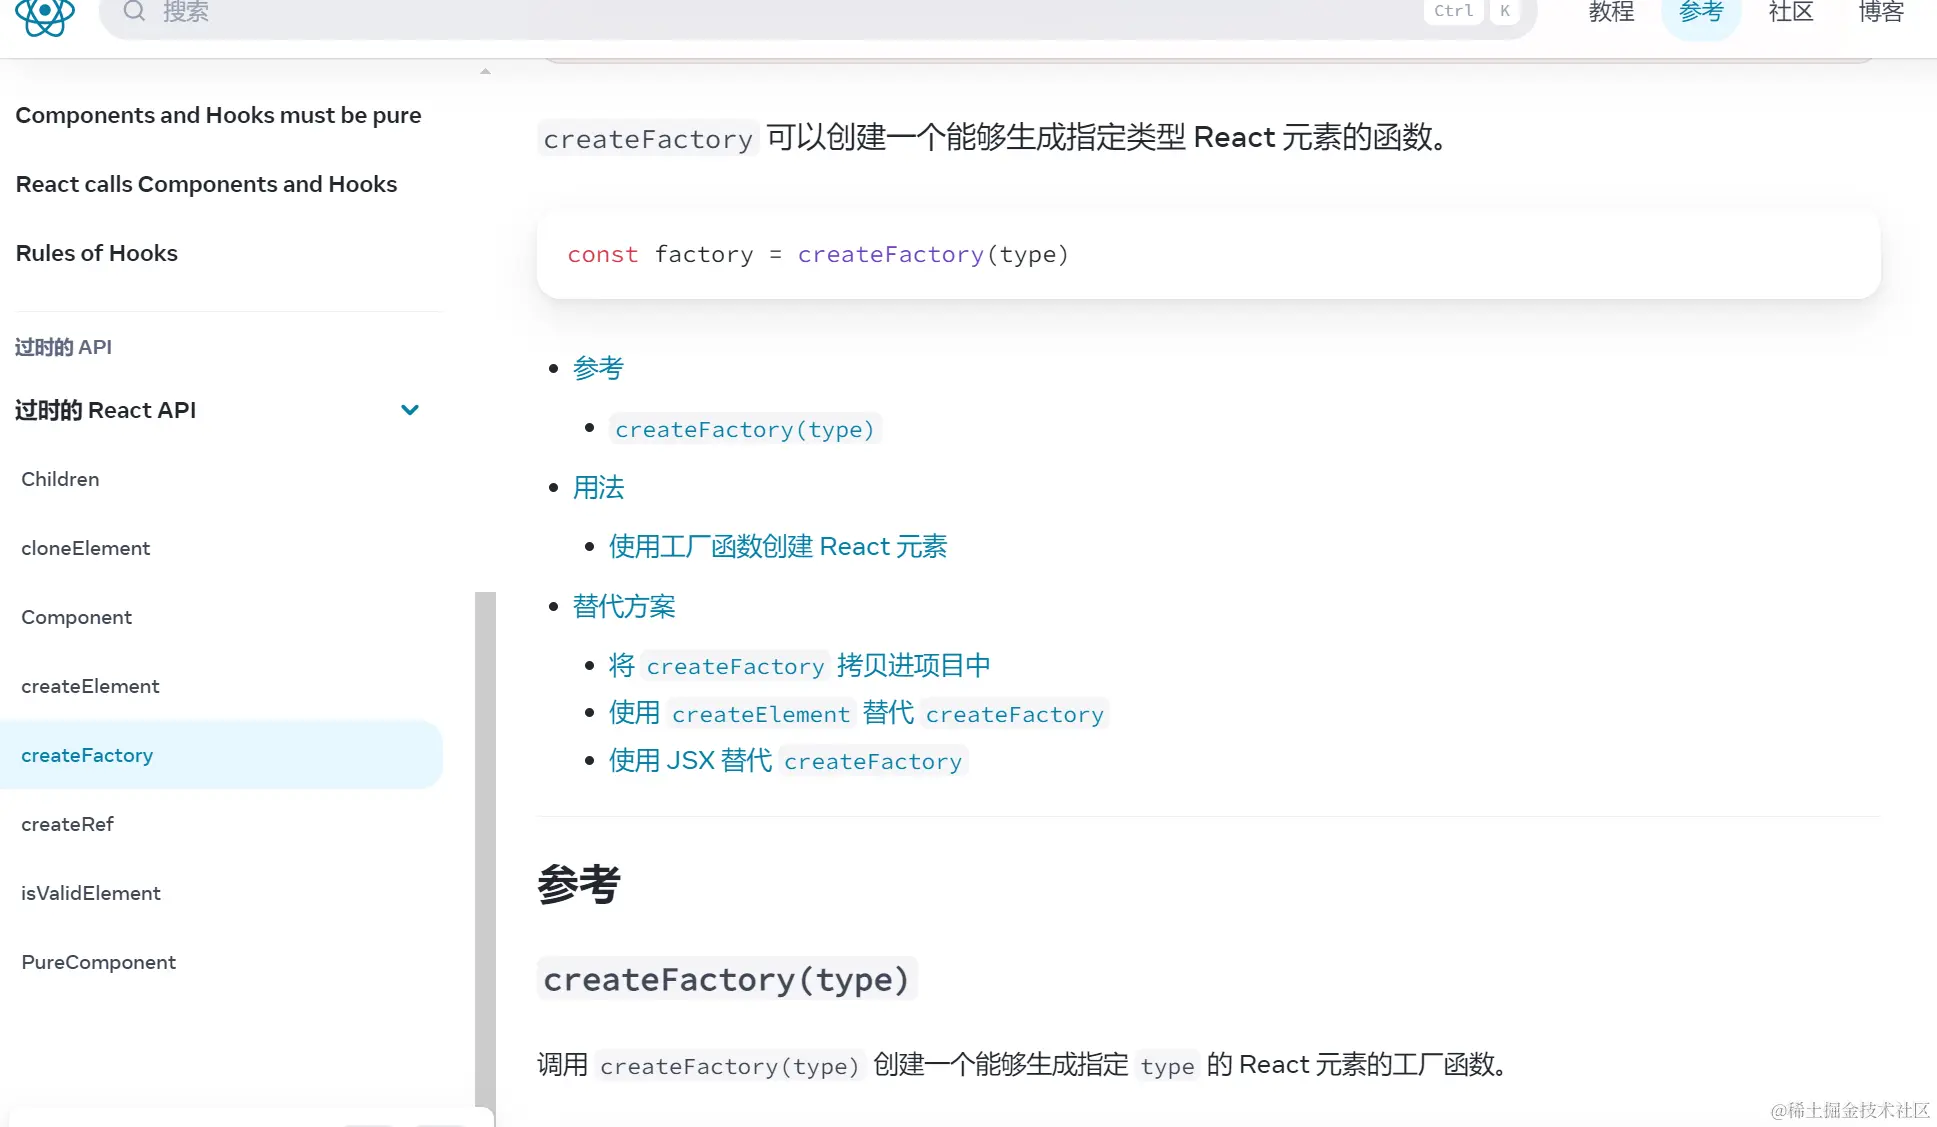Open 使用工厂函数创建 React 元素 link
The width and height of the screenshot is (1937, 1127).
click(777, 547)
